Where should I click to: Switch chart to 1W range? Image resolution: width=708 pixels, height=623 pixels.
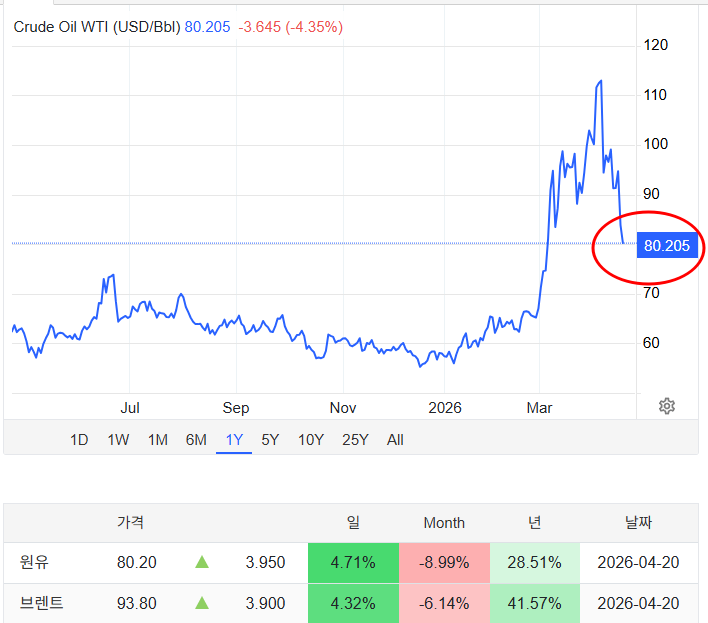pos(118,440)
